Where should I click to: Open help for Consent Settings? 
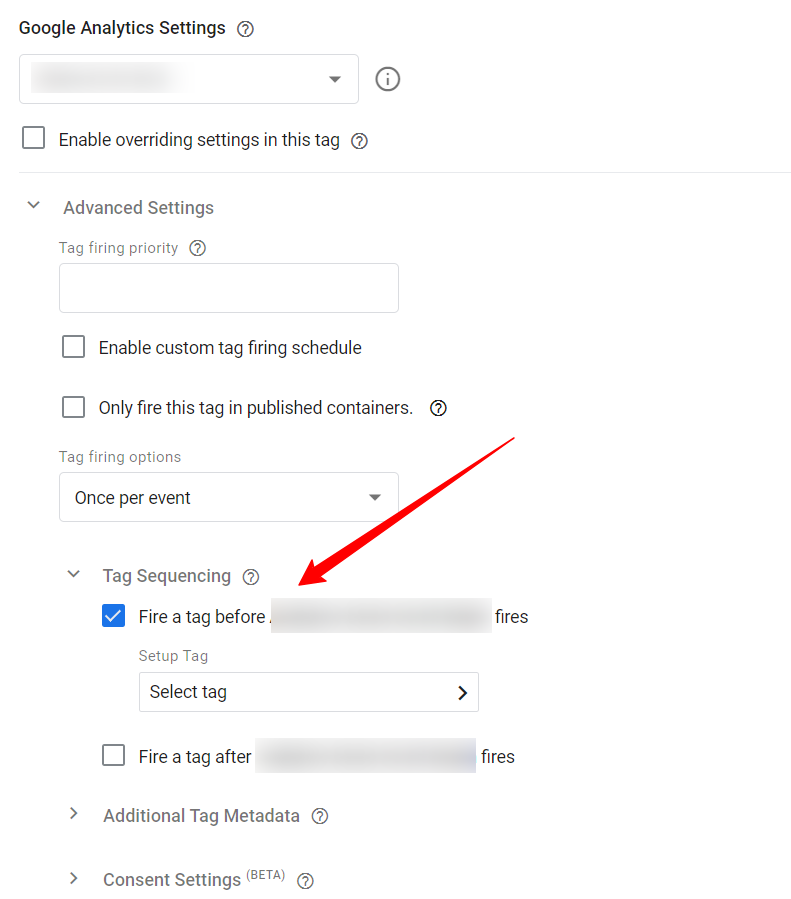[x=306, y=881]
